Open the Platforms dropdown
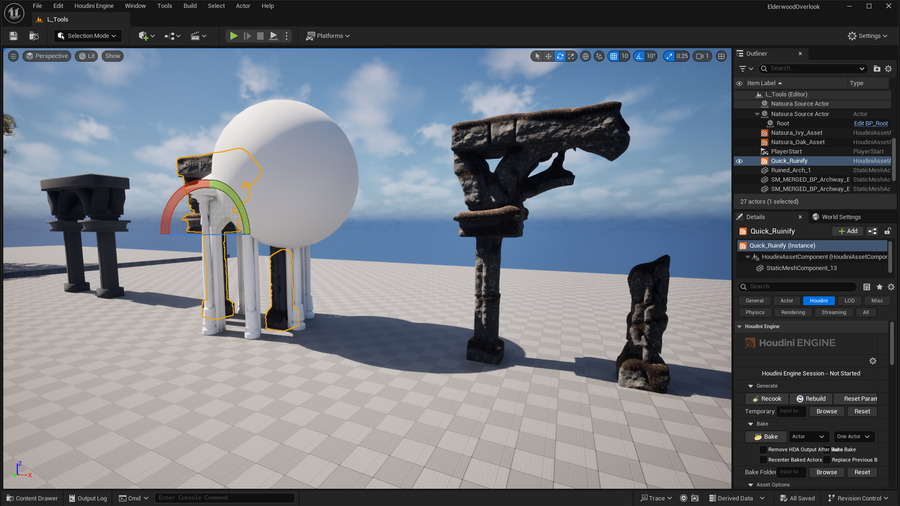Viewport: 900px width, 506px height. tap(328, 36)
